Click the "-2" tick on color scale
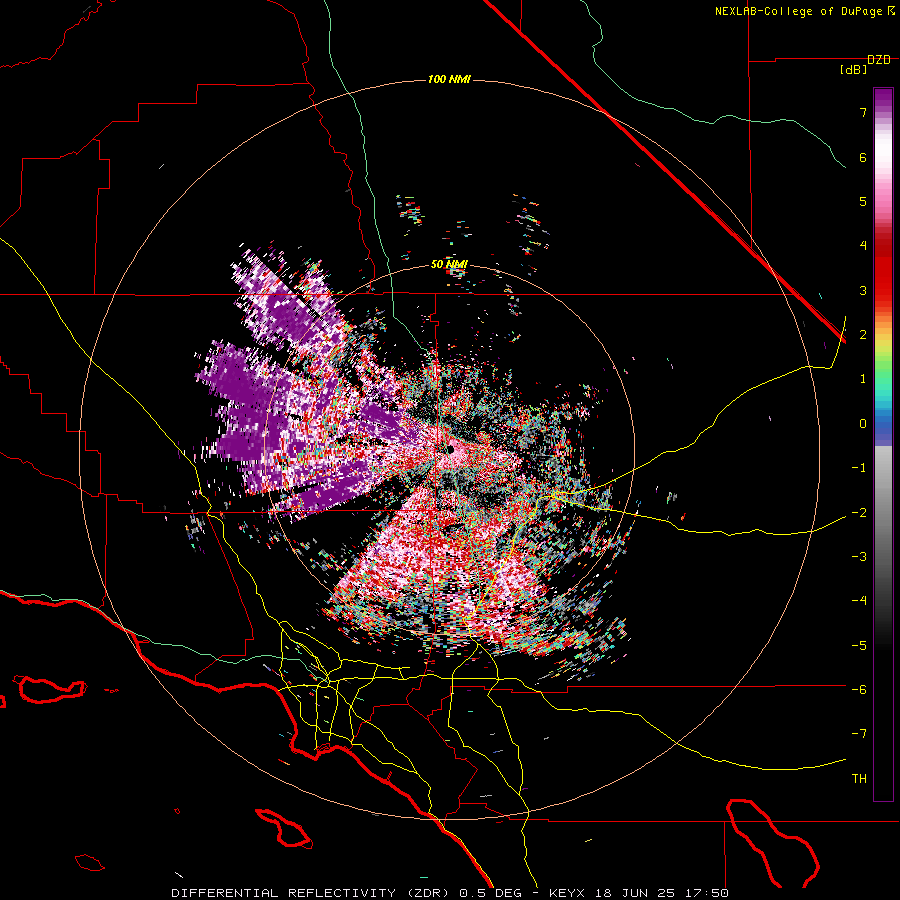Screen dimensions: 900x900 [x=859, y=512]
